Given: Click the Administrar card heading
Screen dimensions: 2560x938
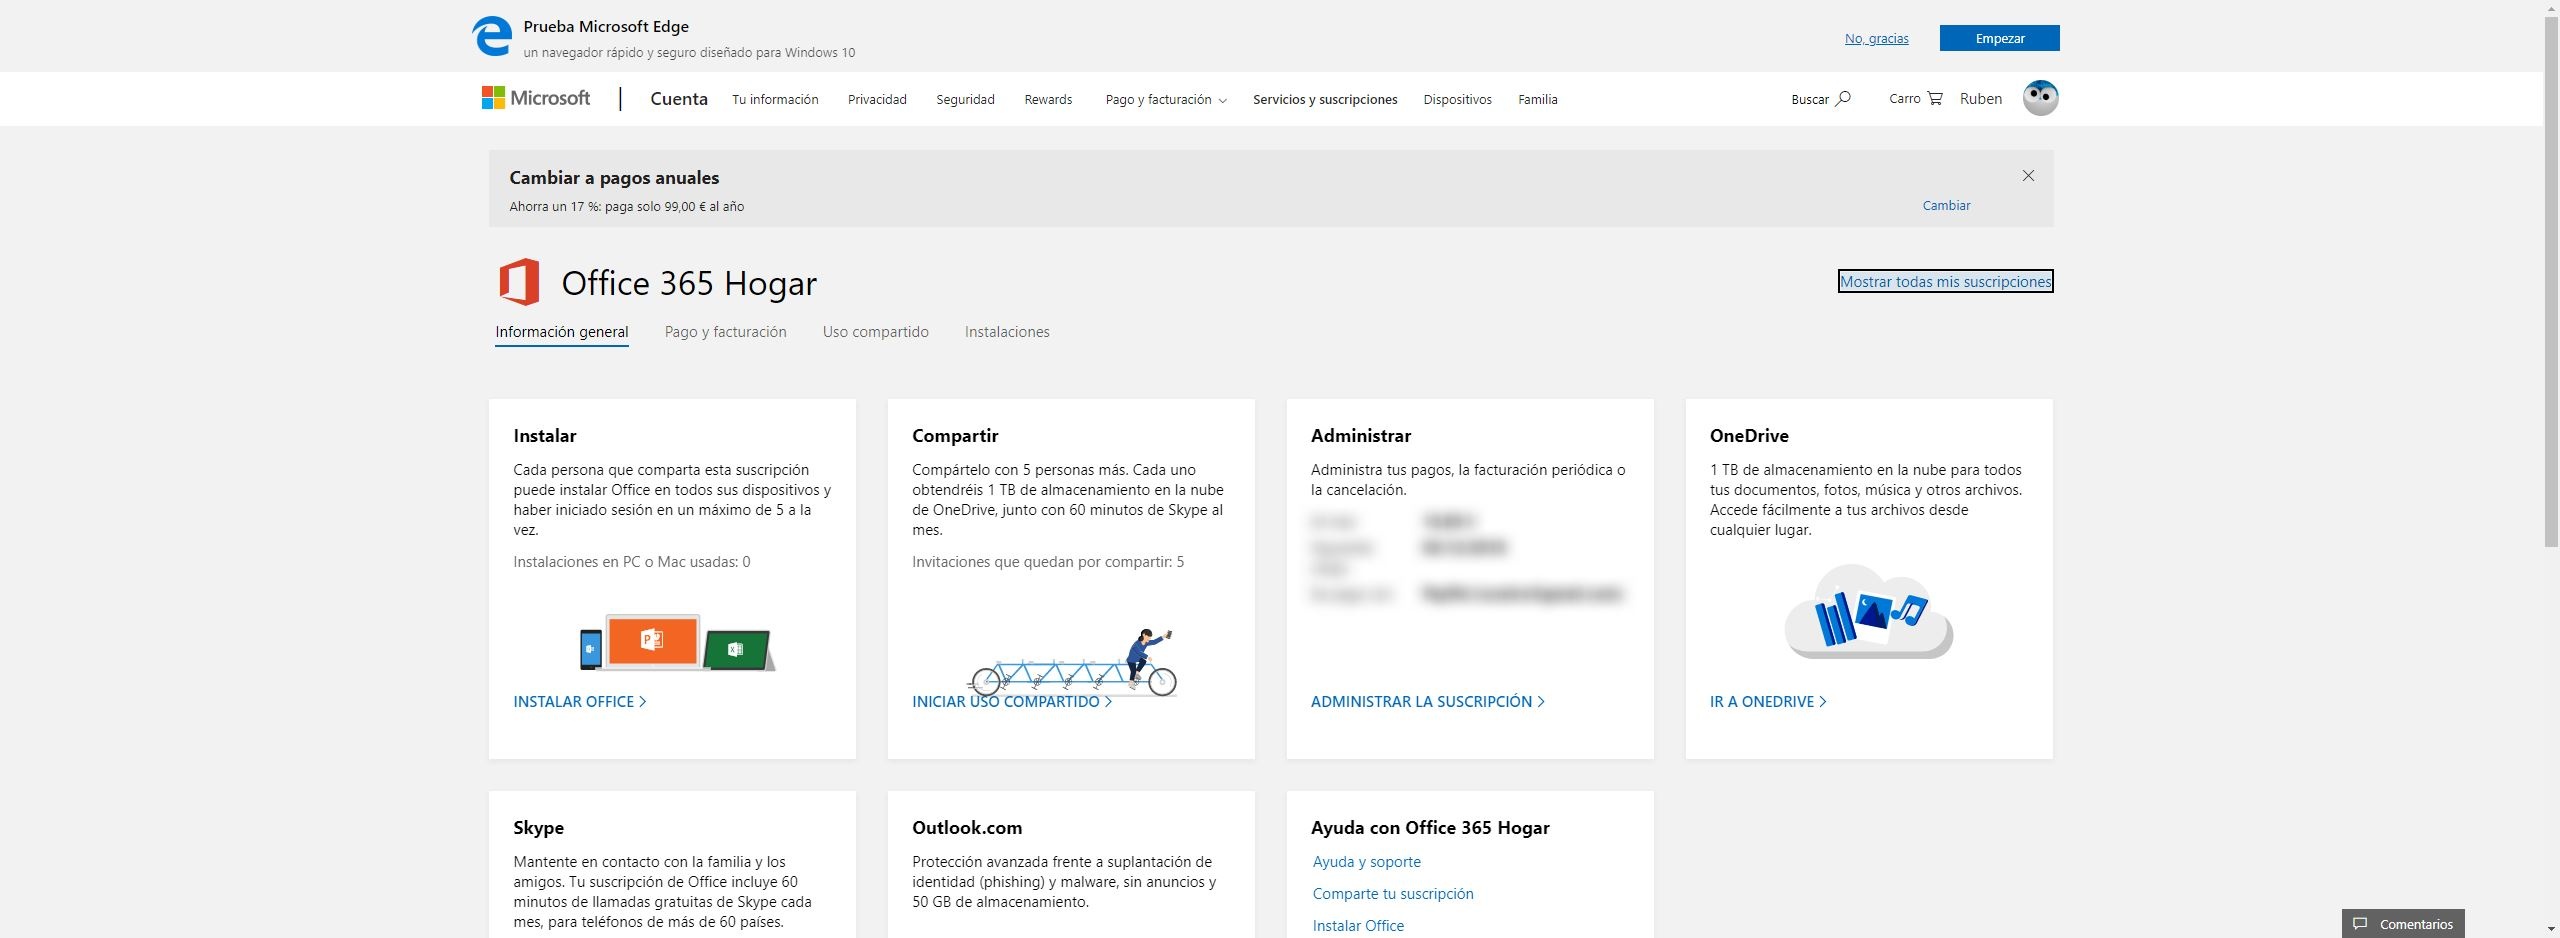Looking at the screenshot, I should click(1361, 436).
